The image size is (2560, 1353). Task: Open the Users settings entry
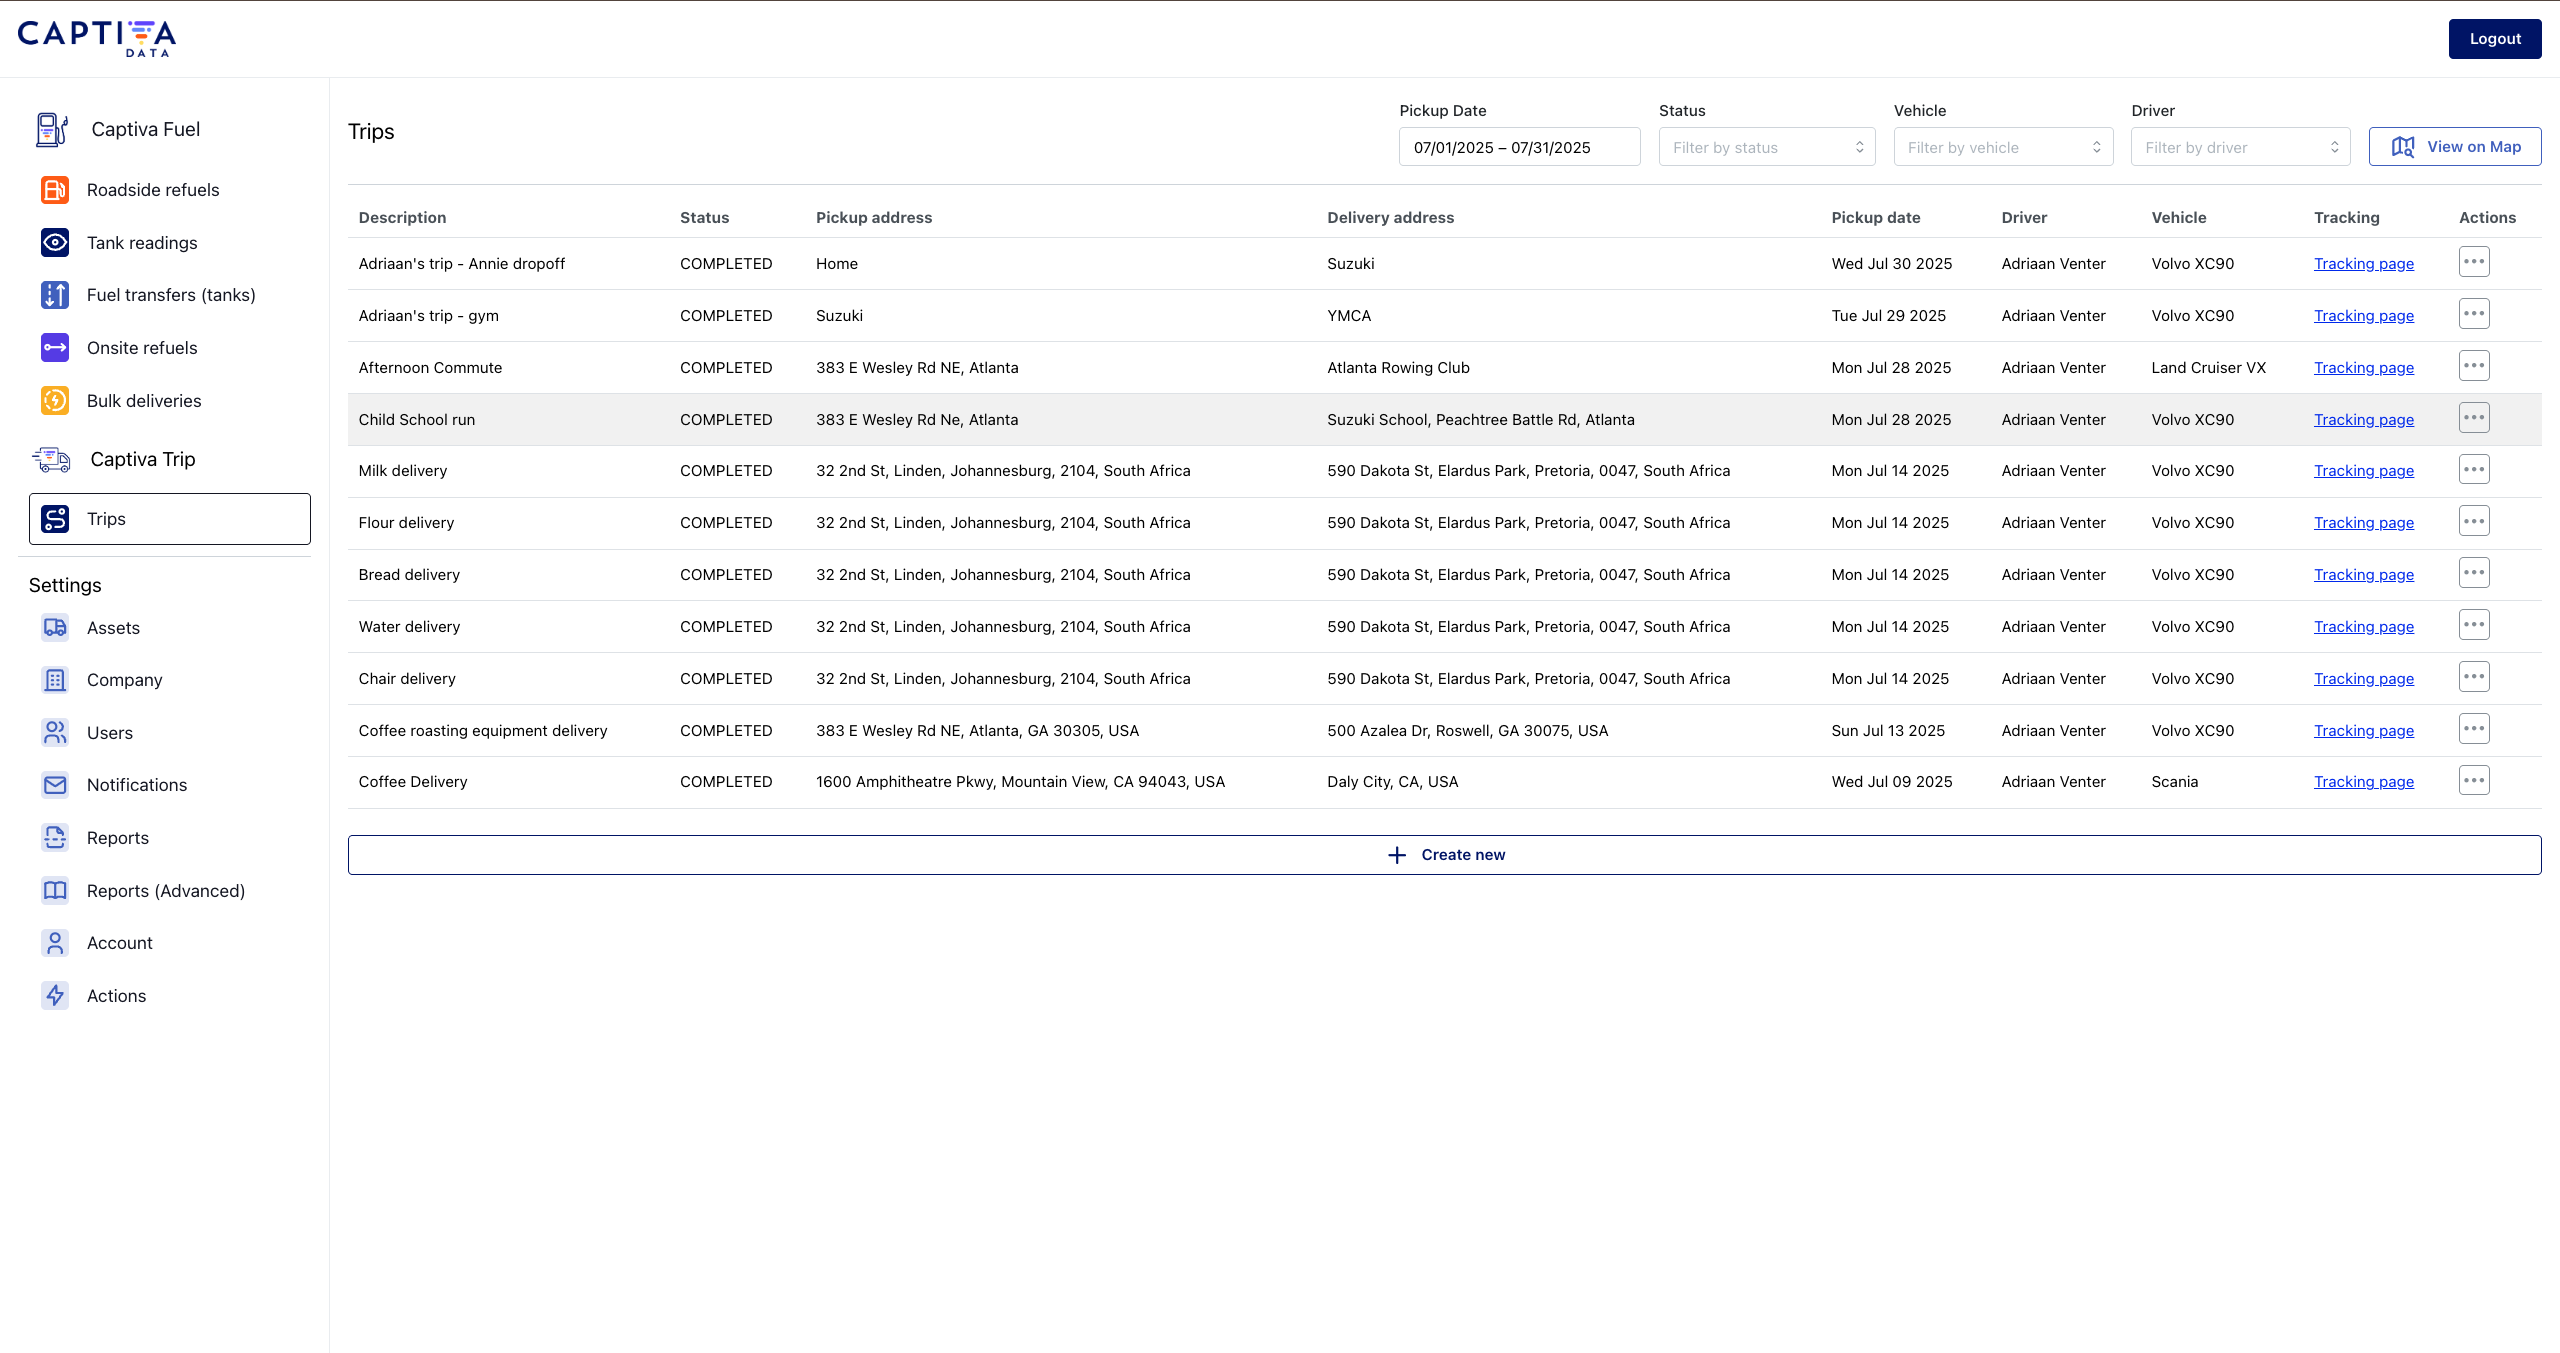click(108, 732)
